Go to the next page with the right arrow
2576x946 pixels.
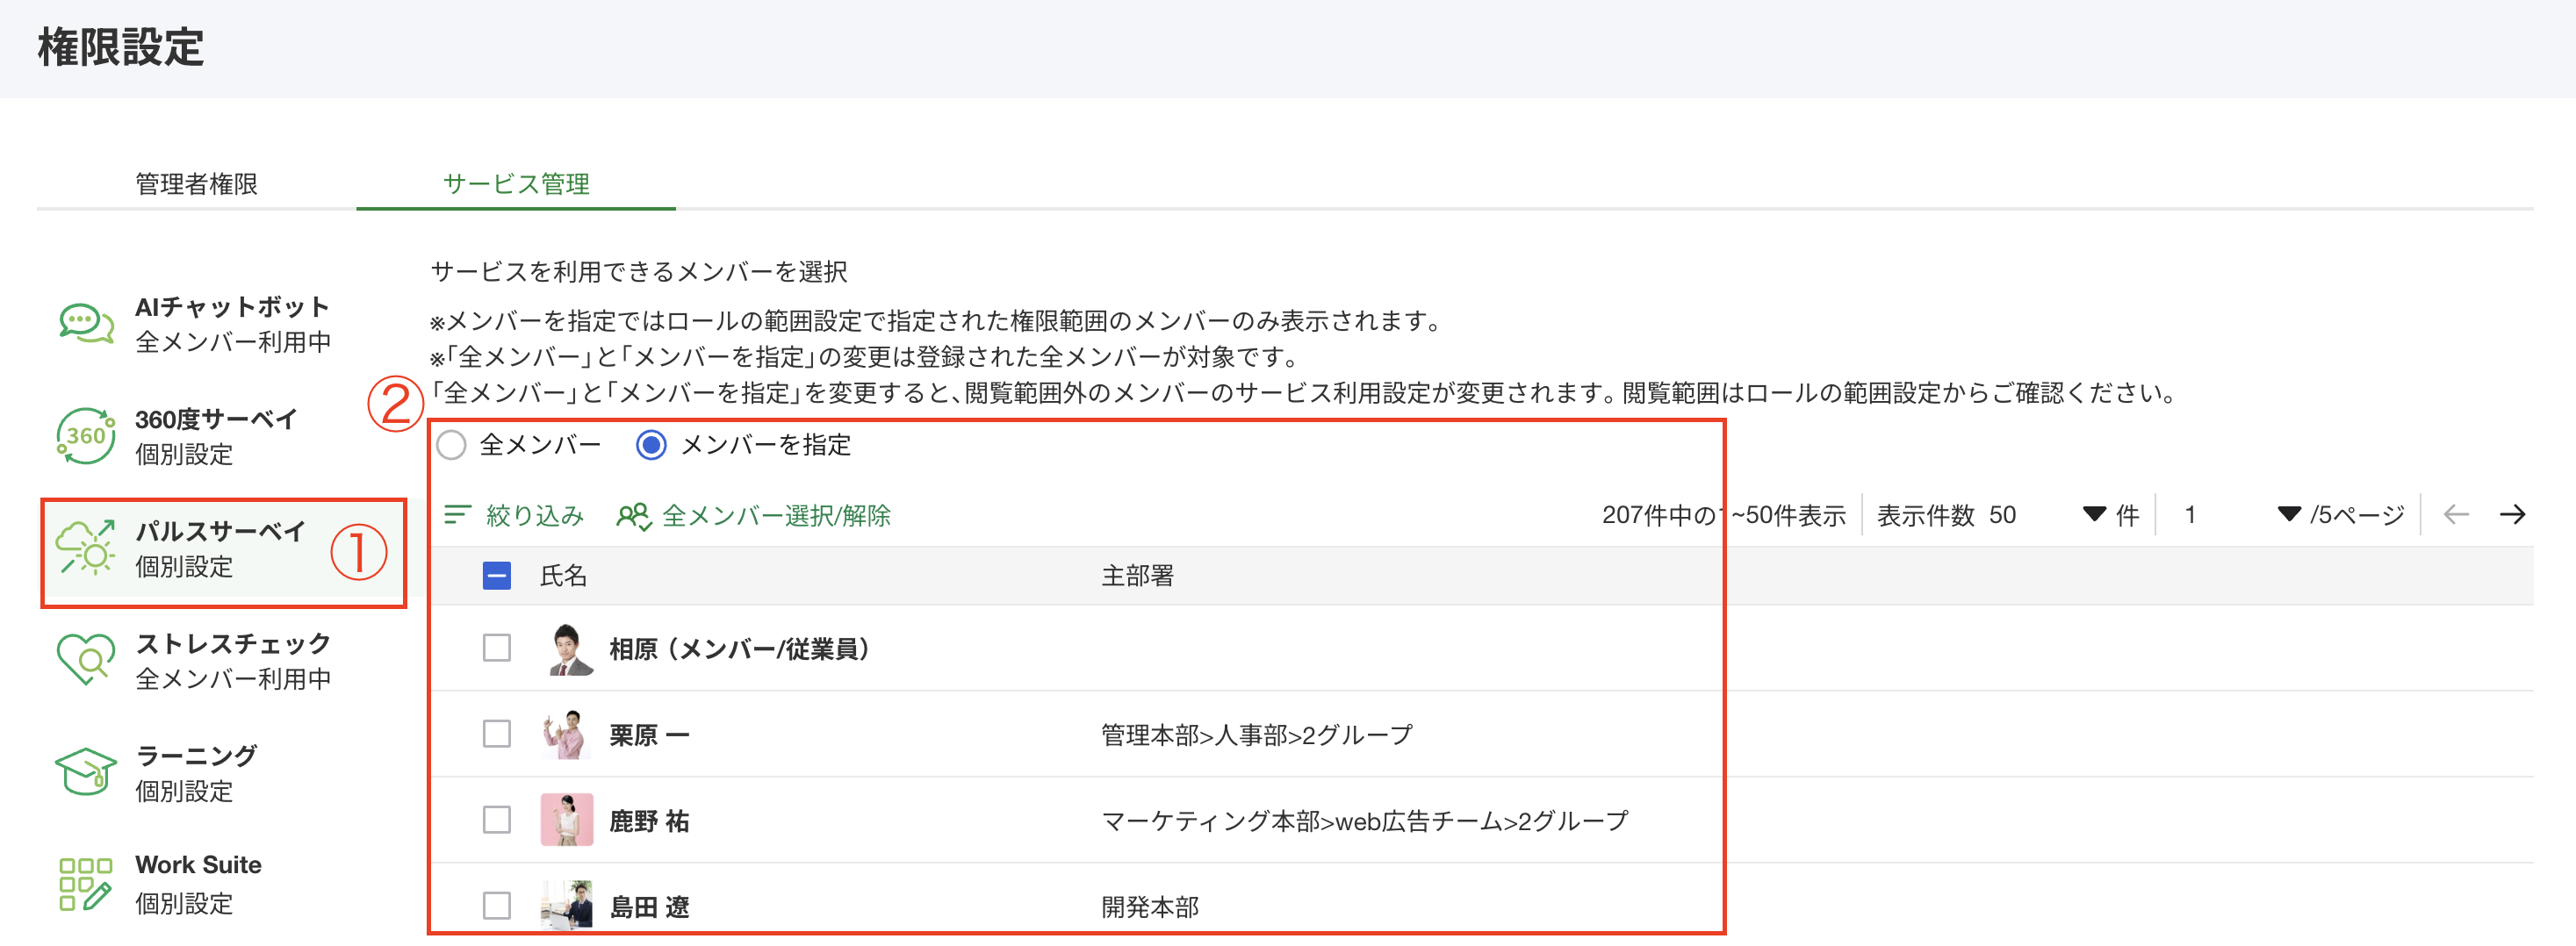2515,514
